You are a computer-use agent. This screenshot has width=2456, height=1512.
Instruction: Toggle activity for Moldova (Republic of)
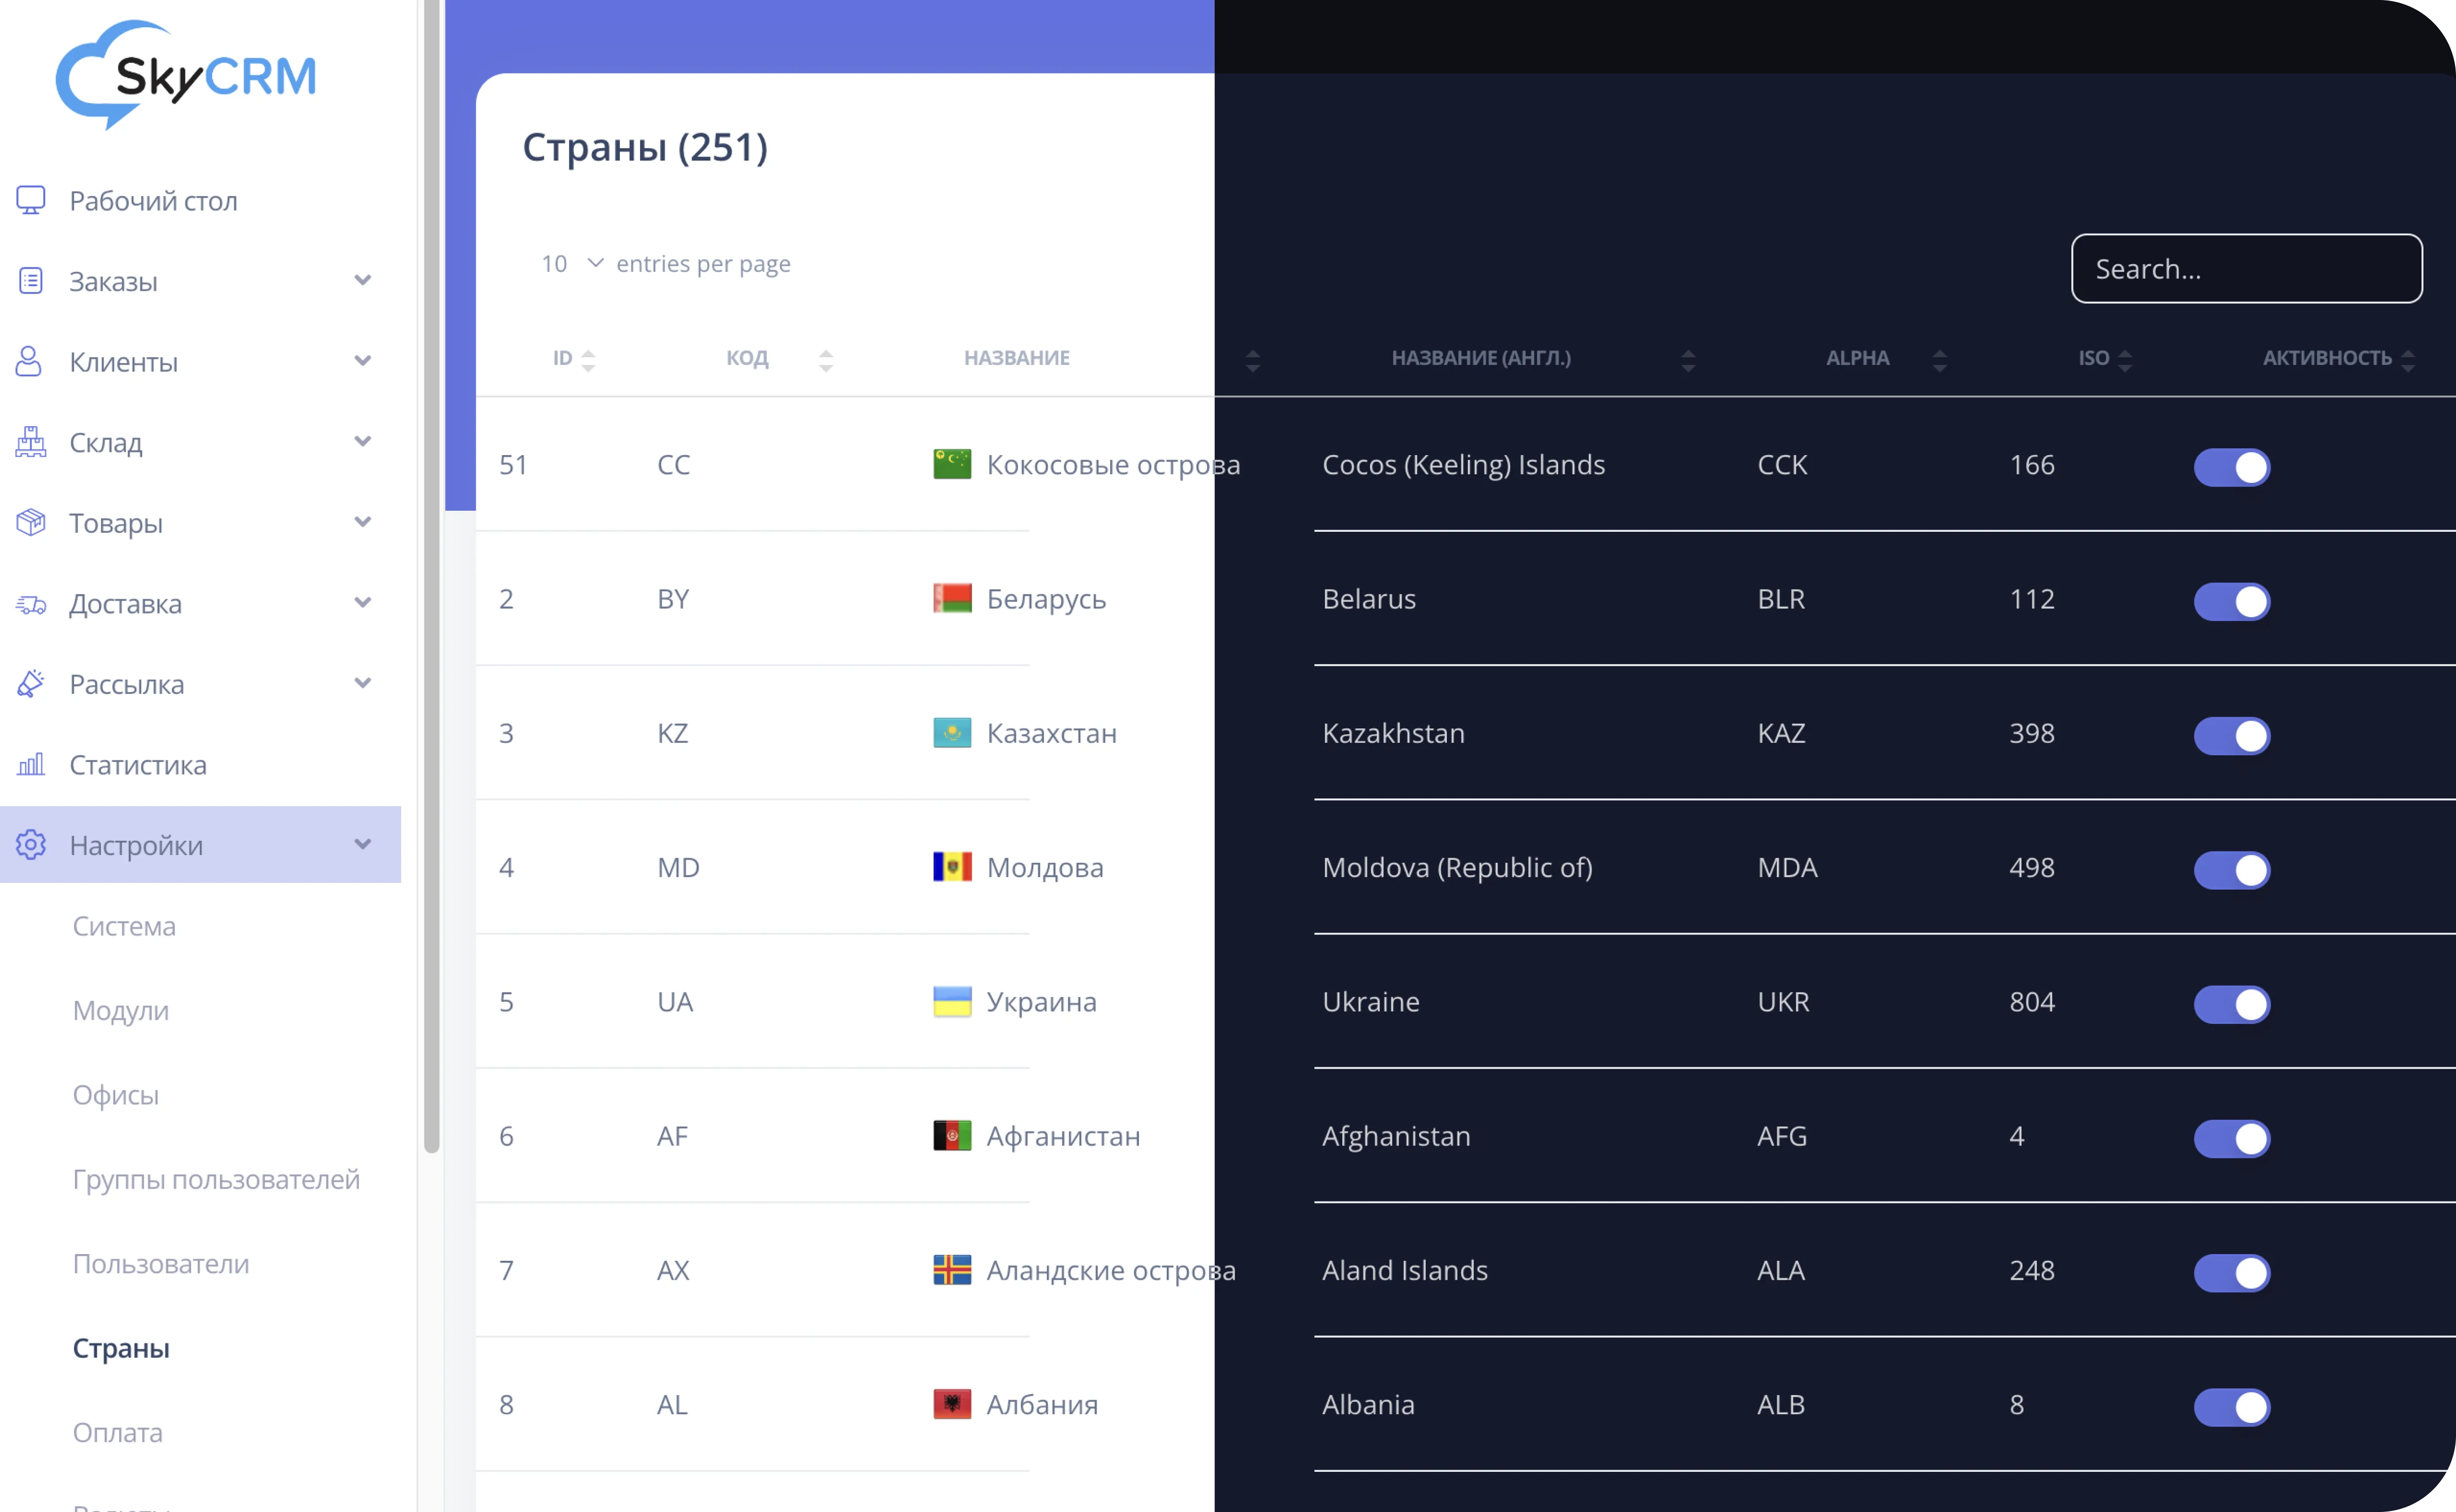(x=2232, y=870)
